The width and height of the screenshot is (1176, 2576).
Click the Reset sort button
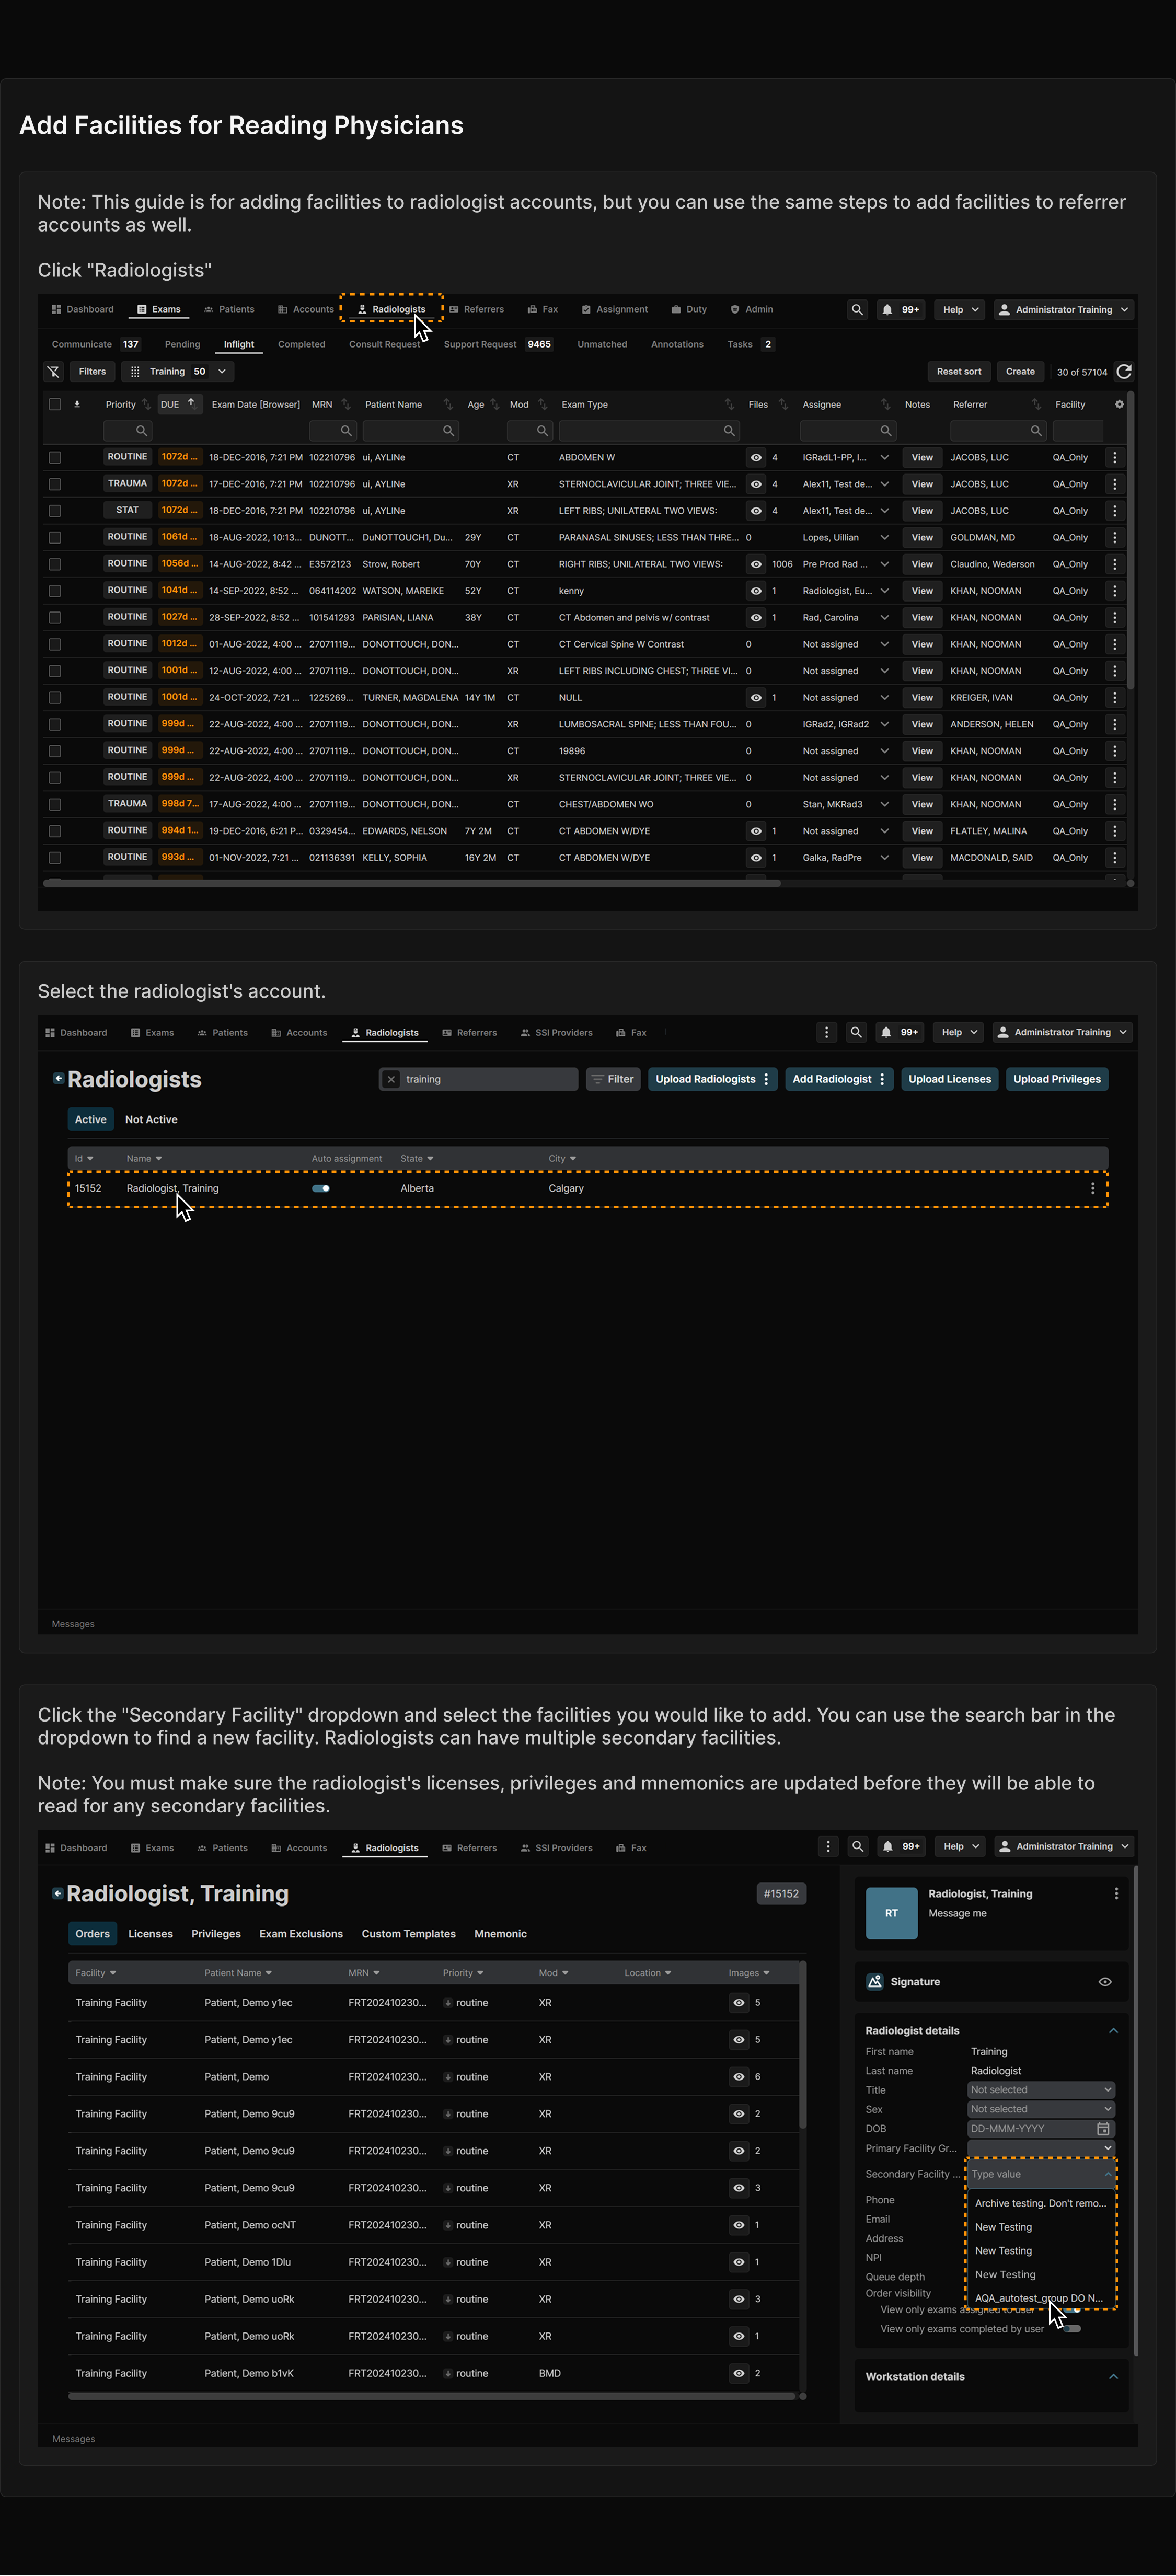958,371
